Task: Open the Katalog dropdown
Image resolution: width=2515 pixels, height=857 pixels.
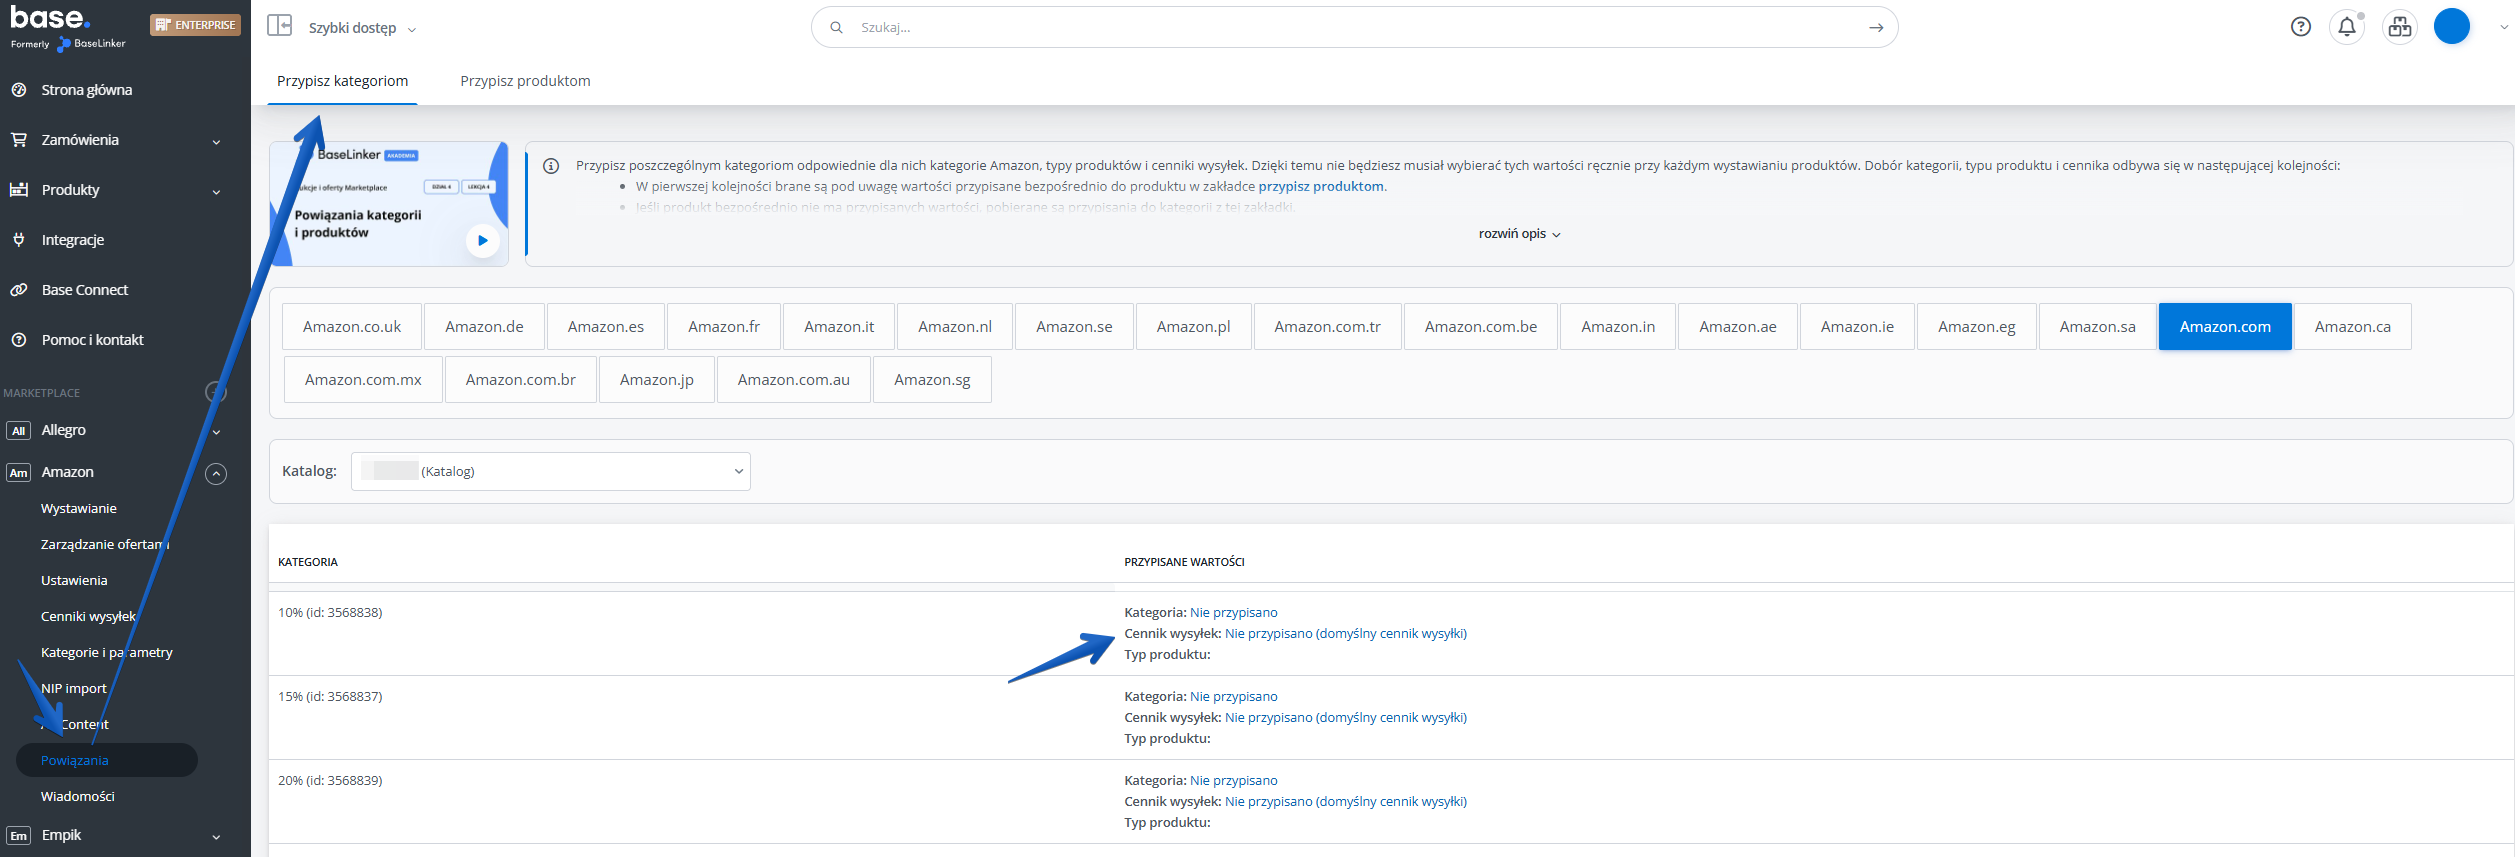Action: coord(550,471)
